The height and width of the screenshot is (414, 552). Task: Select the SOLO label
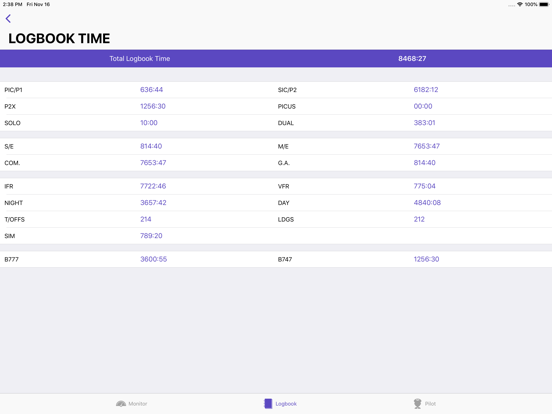coord(12,123)
